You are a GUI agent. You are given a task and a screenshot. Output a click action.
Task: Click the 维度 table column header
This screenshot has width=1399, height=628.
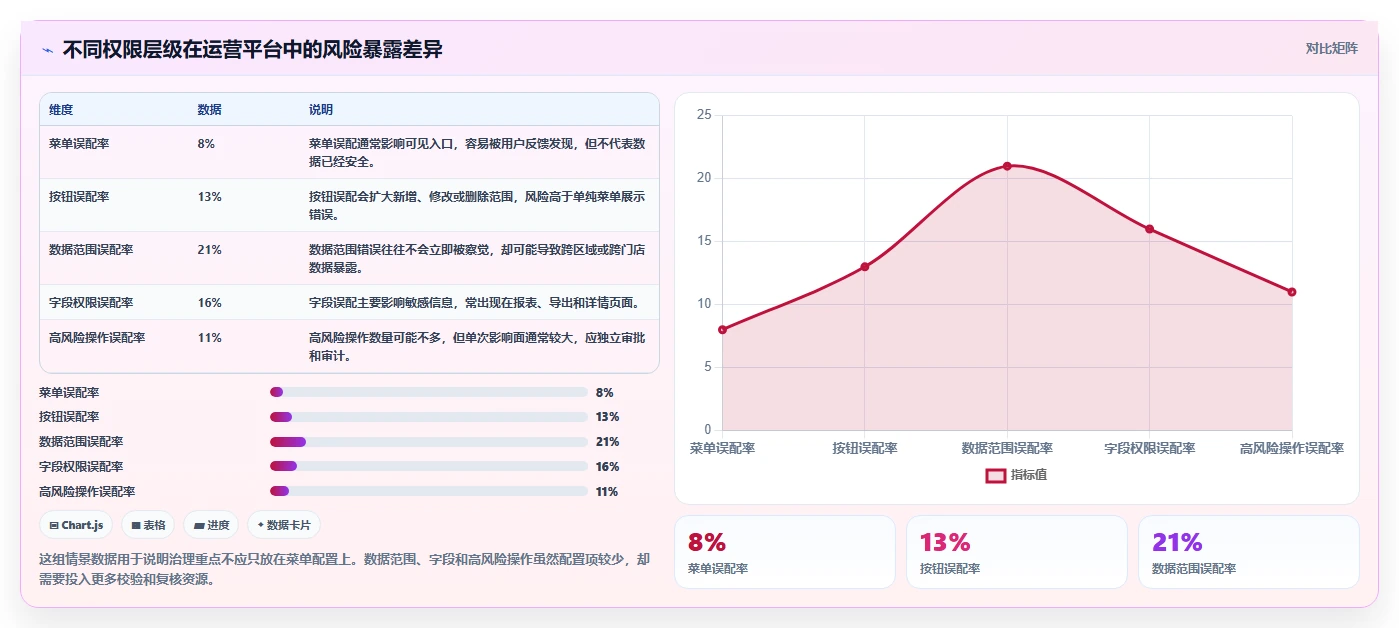61,109
